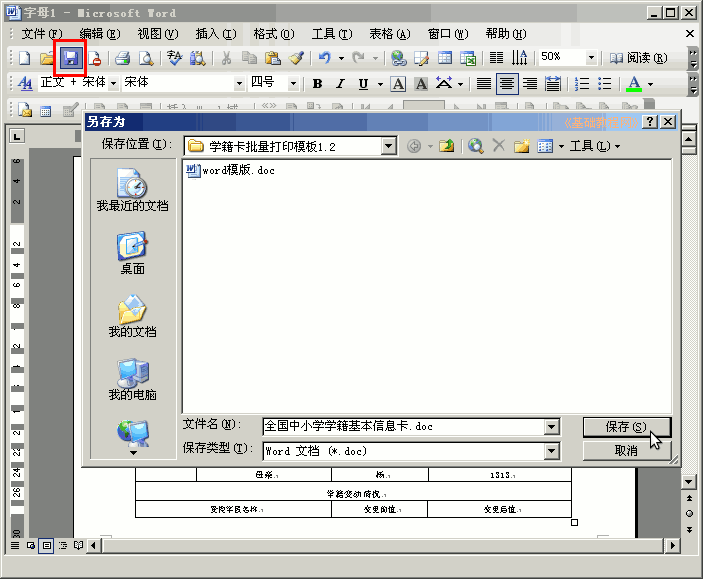Open Tools (工具) dropdown in dialog
The height and width of the screenshot is (579, 703).
point(595,146)
